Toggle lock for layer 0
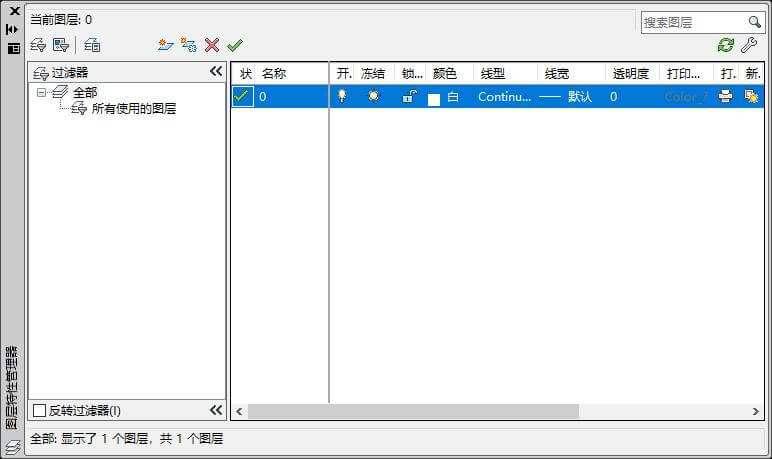This screenshot has width=772, height=459. pyautogui.click(x=410, y=96)
